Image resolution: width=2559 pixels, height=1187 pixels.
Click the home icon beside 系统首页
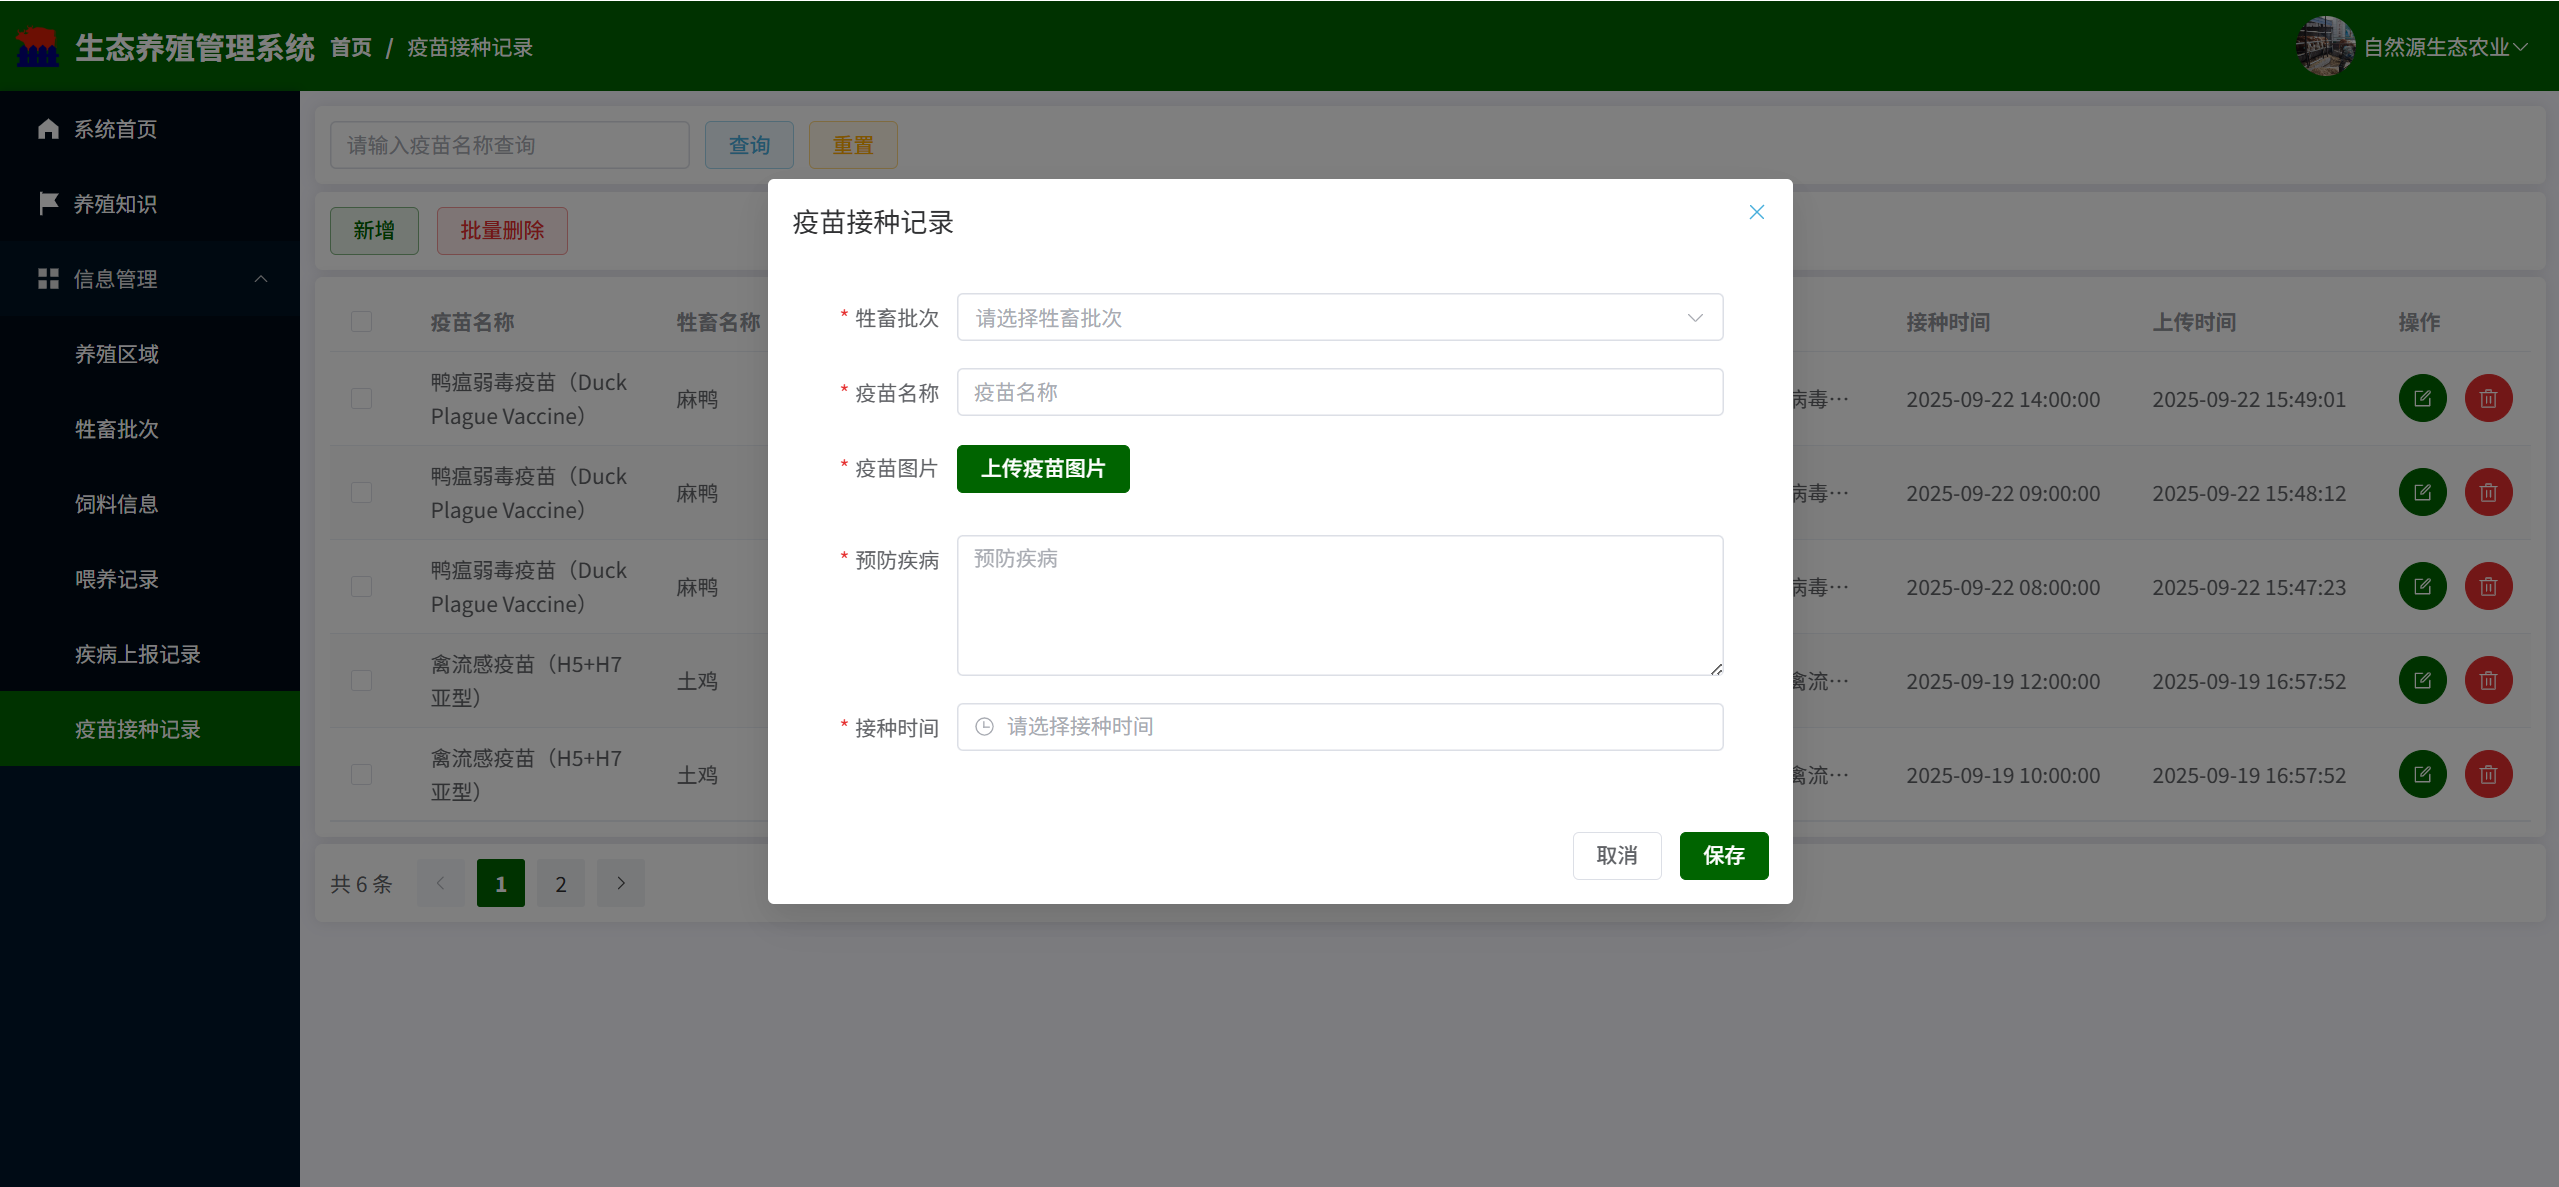[x=48, y=129]
